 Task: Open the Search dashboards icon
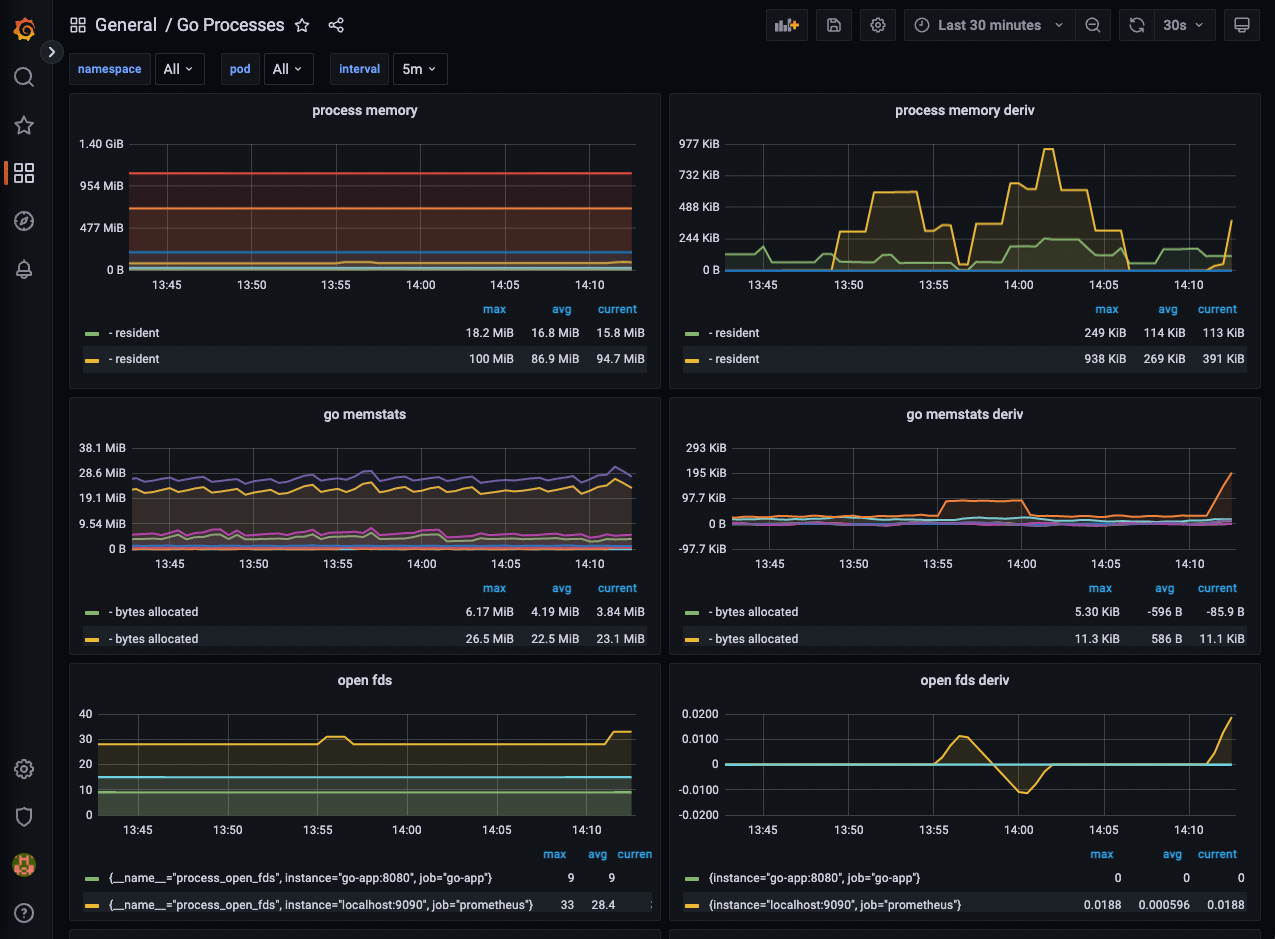pos(24,77)
